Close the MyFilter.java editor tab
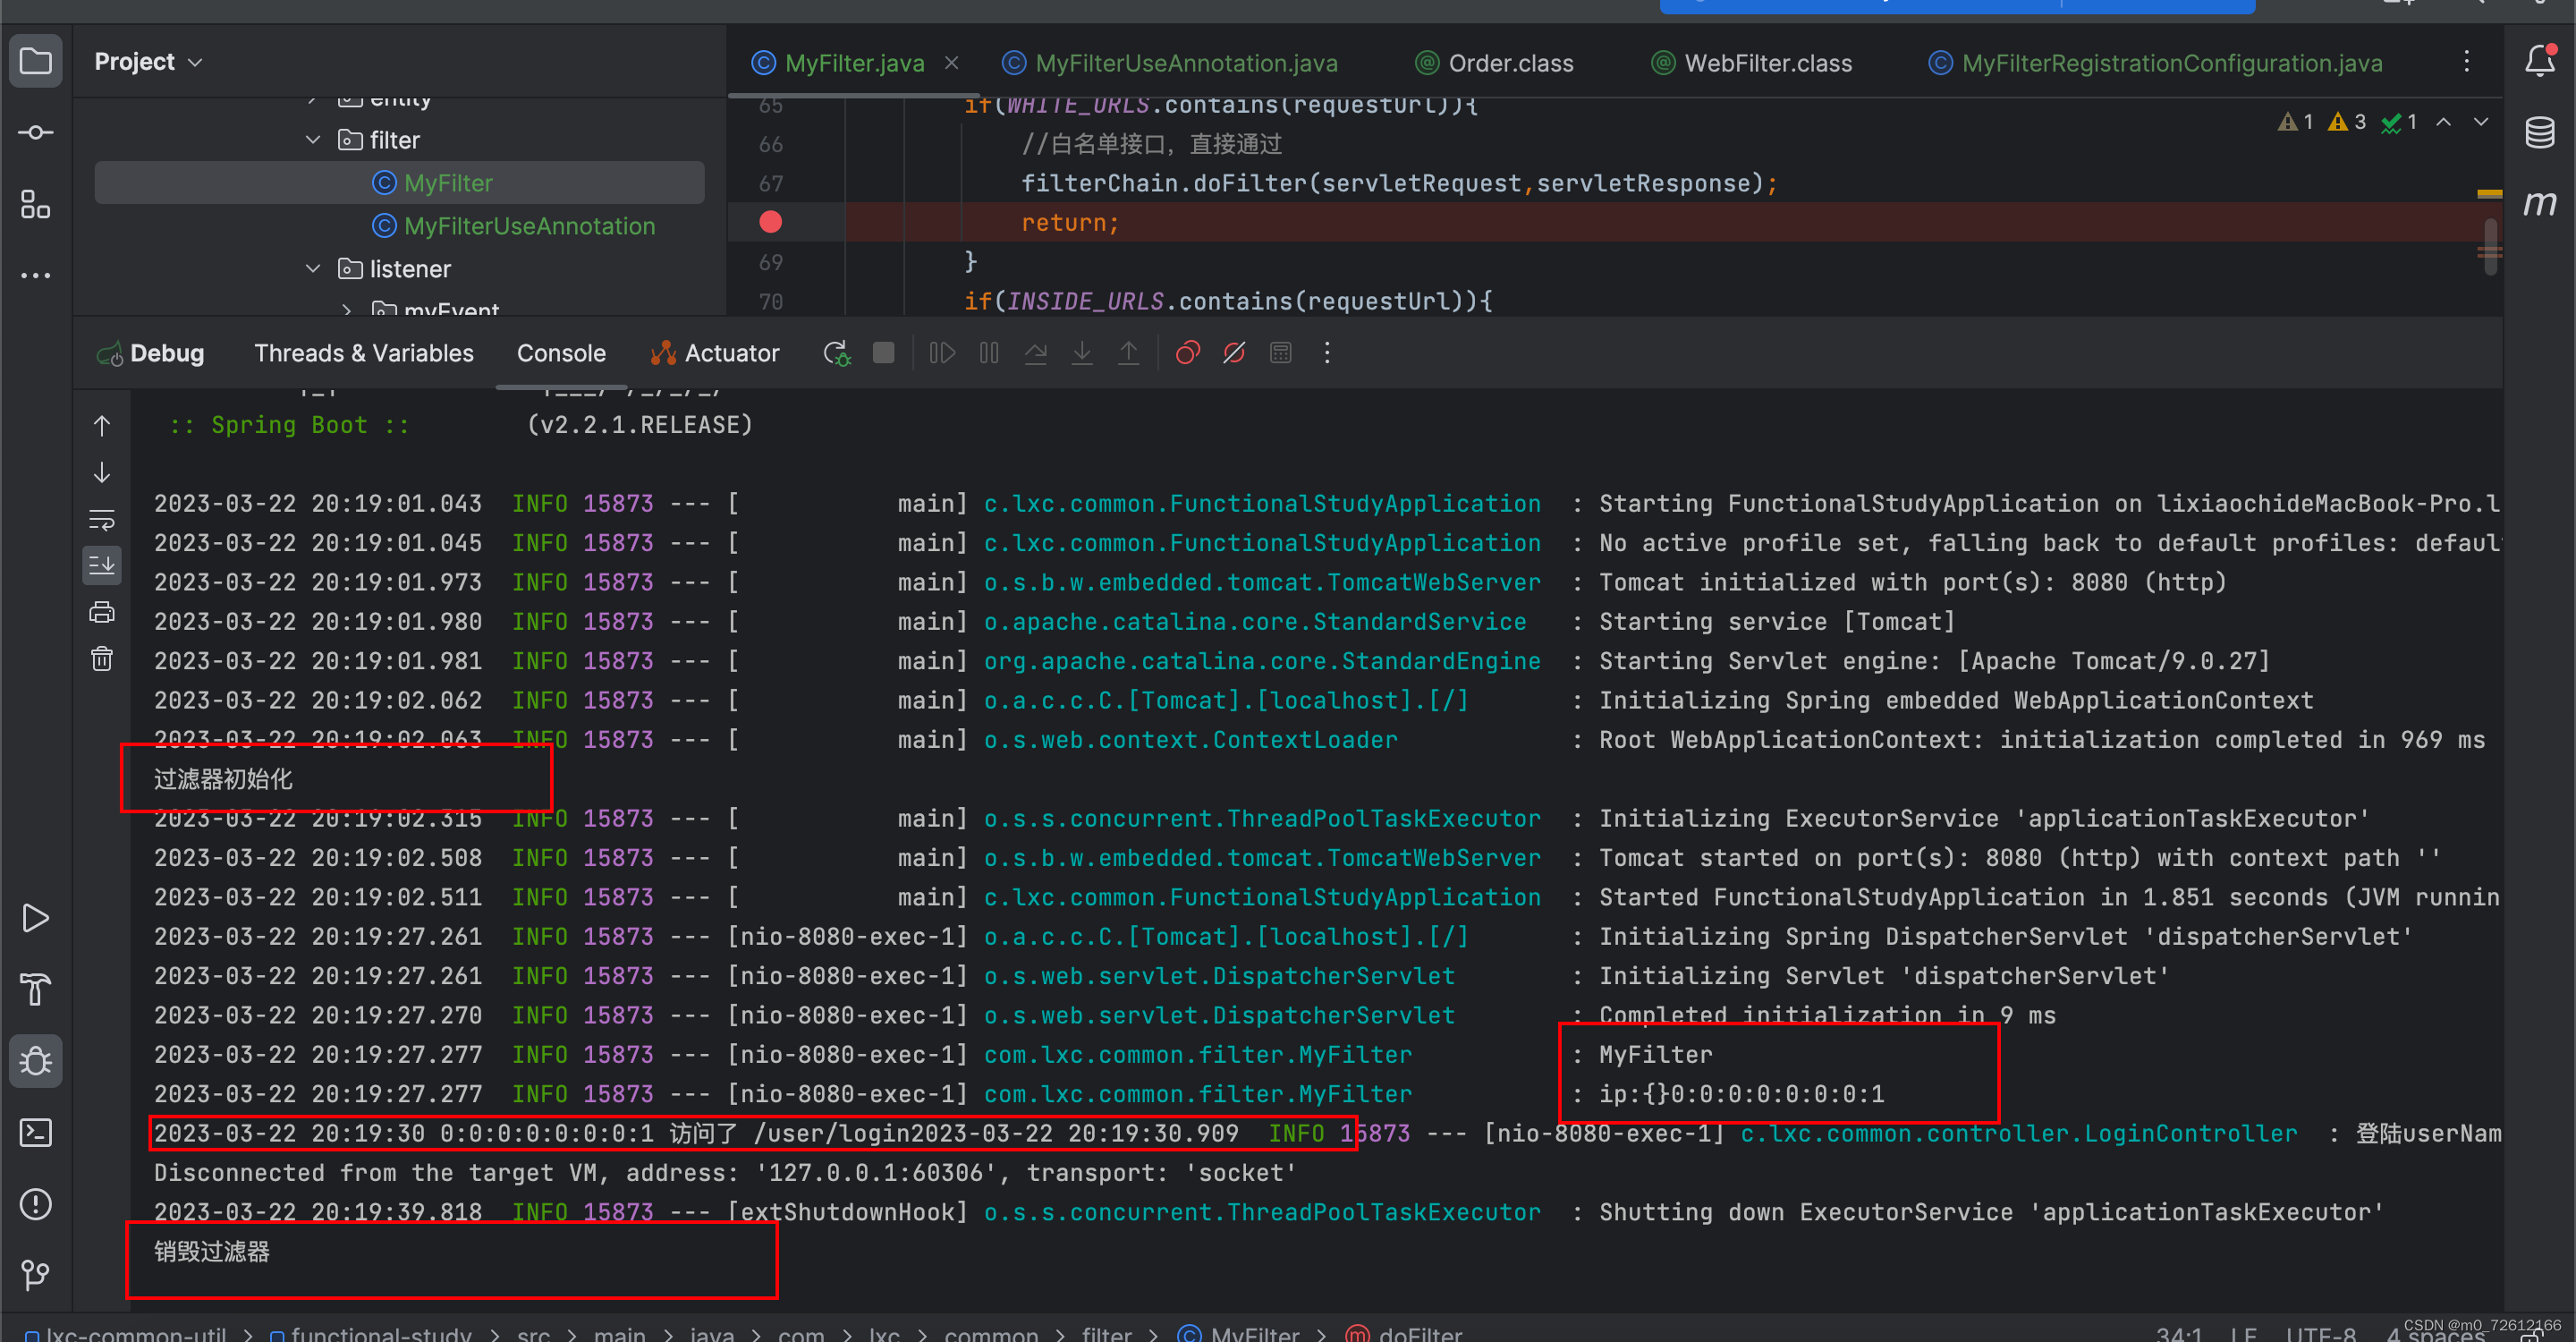The width and height of the screenshot is (2576, 1342). (x=951, y=63)
